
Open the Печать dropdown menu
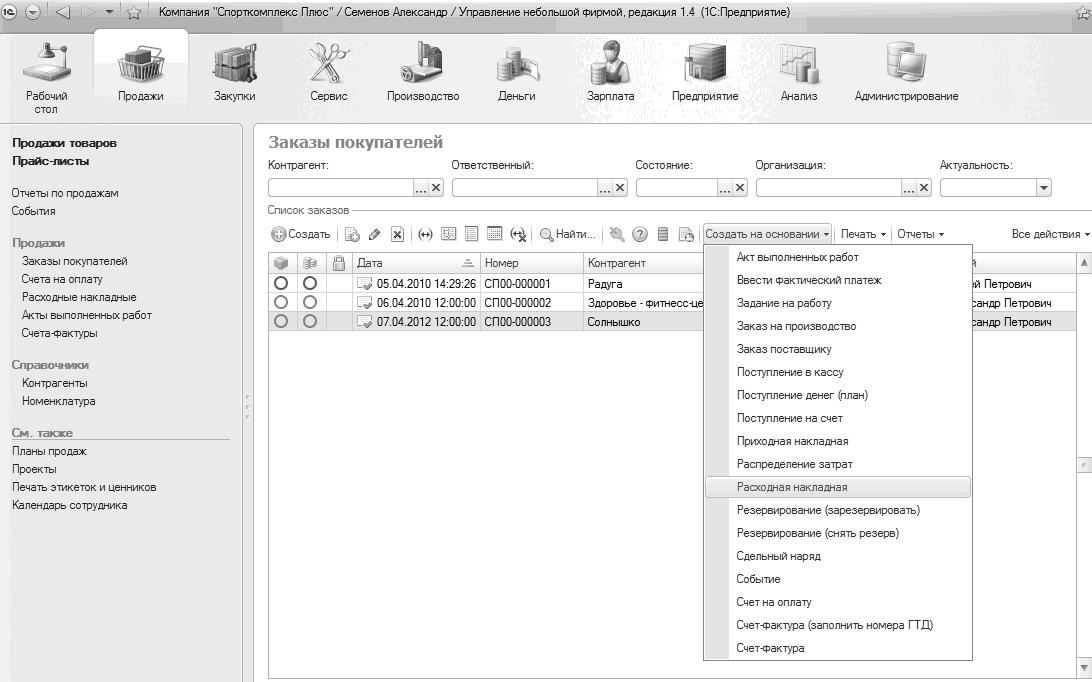pos(863,234)
